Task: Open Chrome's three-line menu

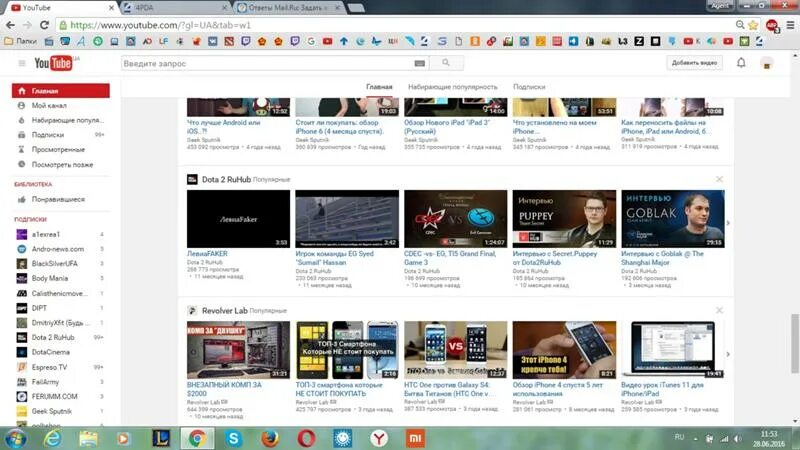Action: [x=790, y=25]
